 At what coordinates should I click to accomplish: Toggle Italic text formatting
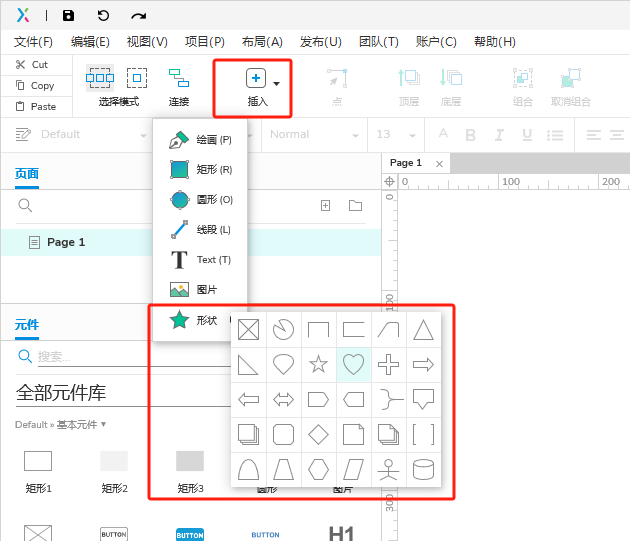(x=499, y=135)
